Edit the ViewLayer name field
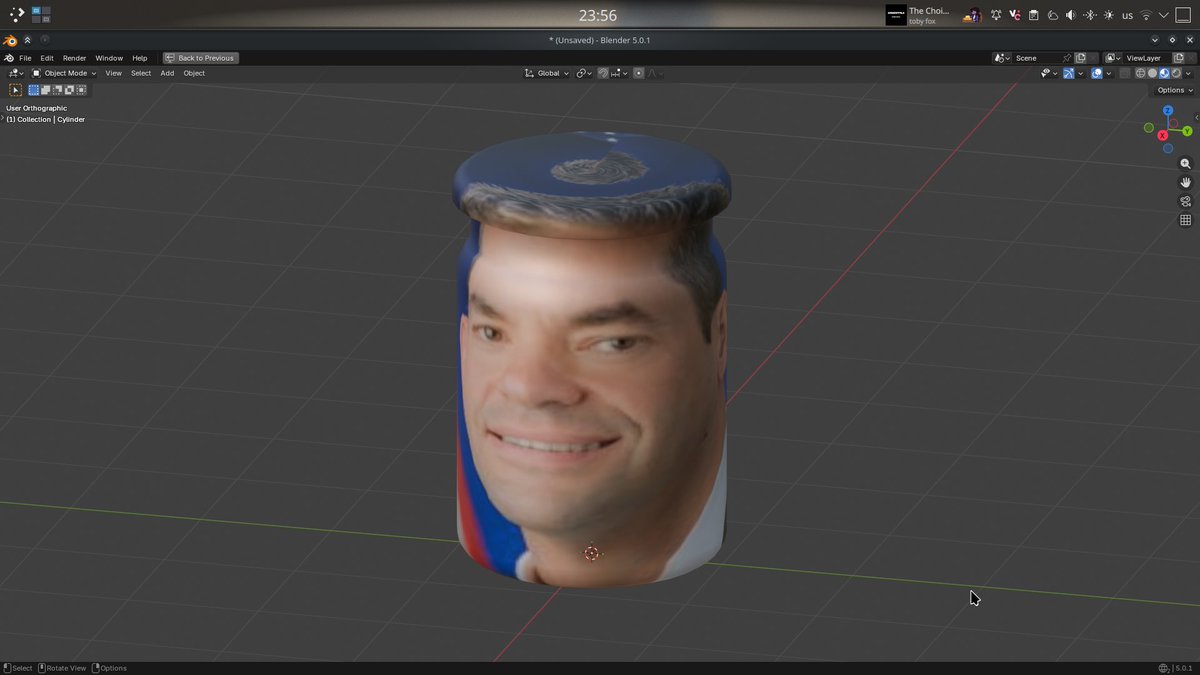Image resolution: width=1200 pixels, height=675 pixels. 1148,58
